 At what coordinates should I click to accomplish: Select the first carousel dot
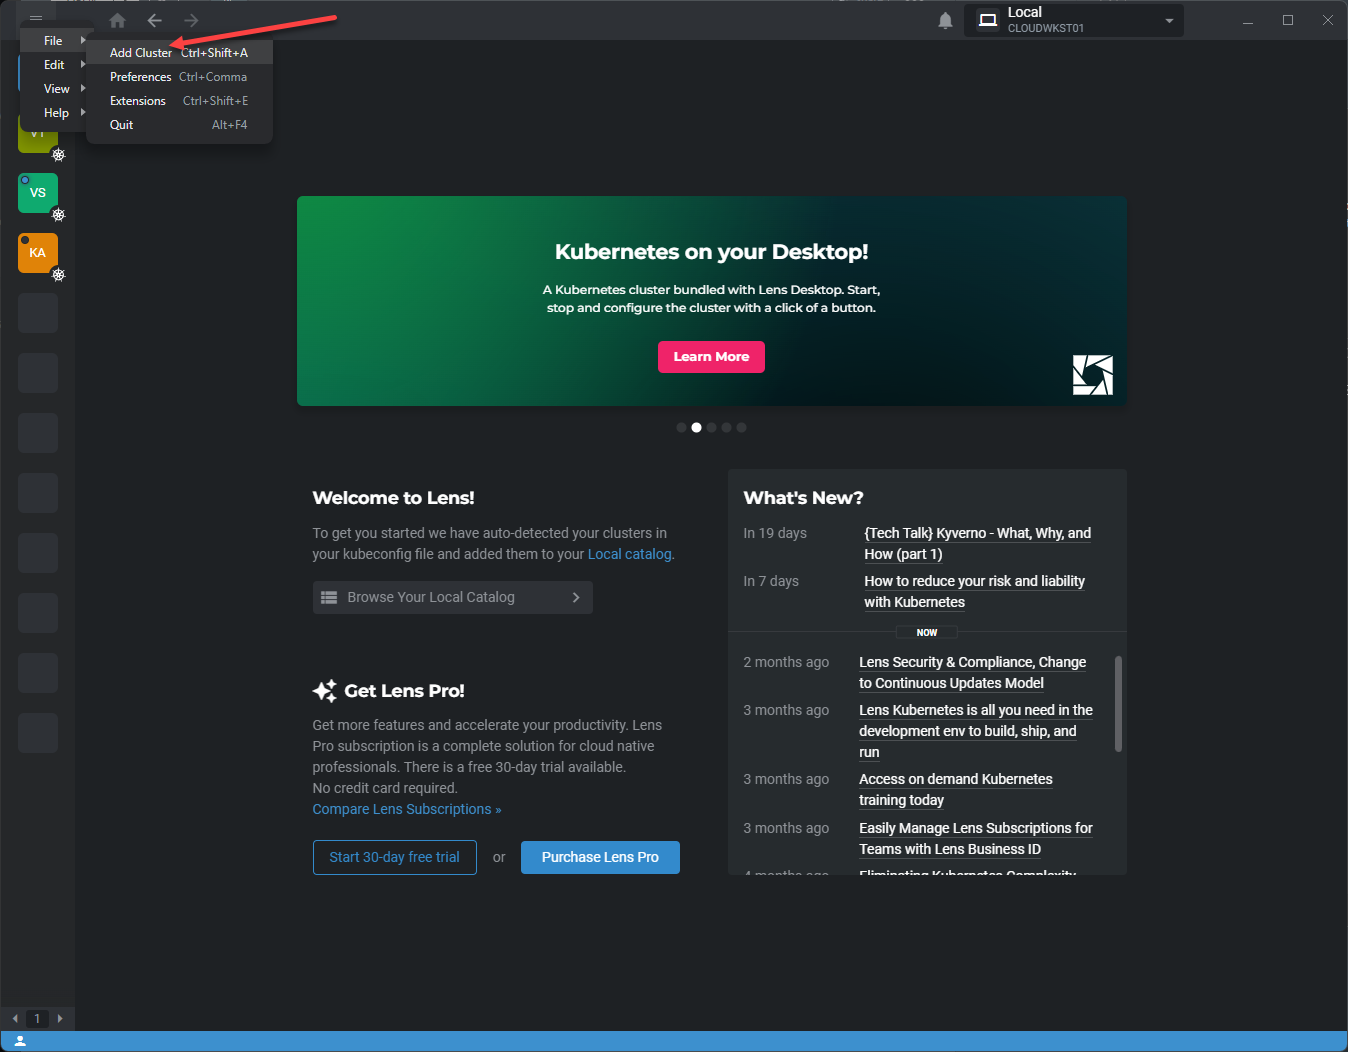point(681,428)
